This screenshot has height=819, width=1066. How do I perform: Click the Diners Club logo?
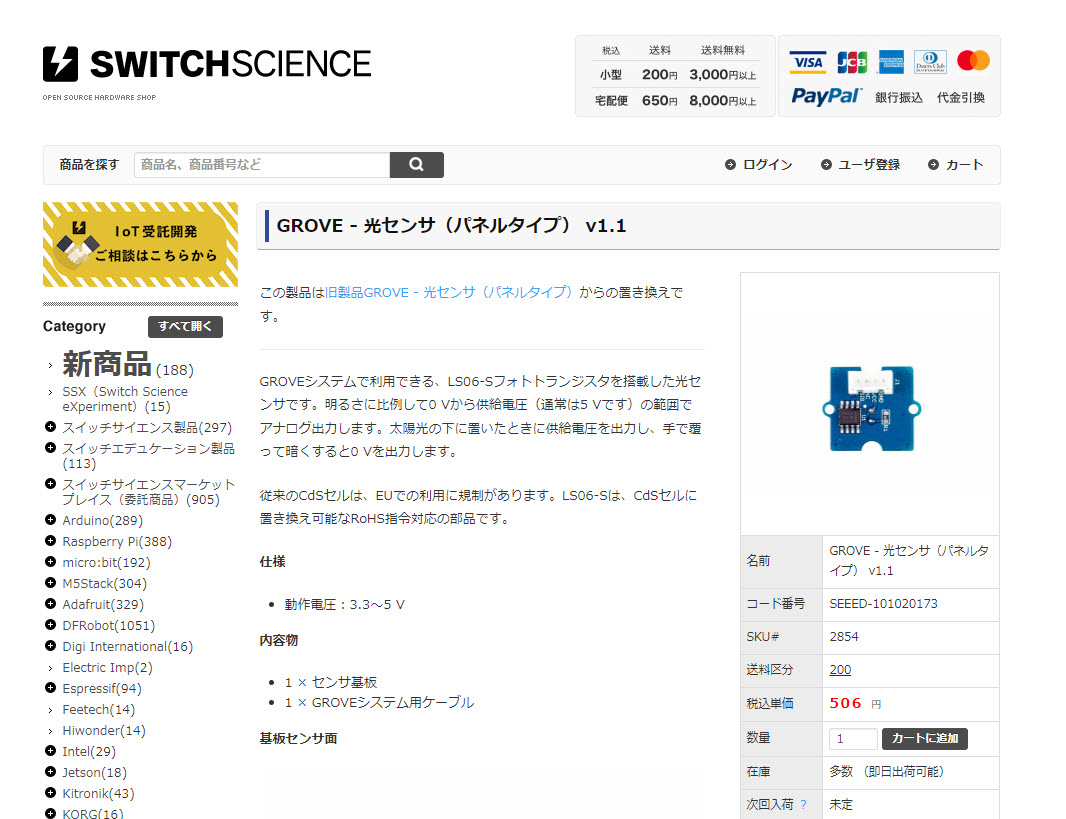pos(930,63)
